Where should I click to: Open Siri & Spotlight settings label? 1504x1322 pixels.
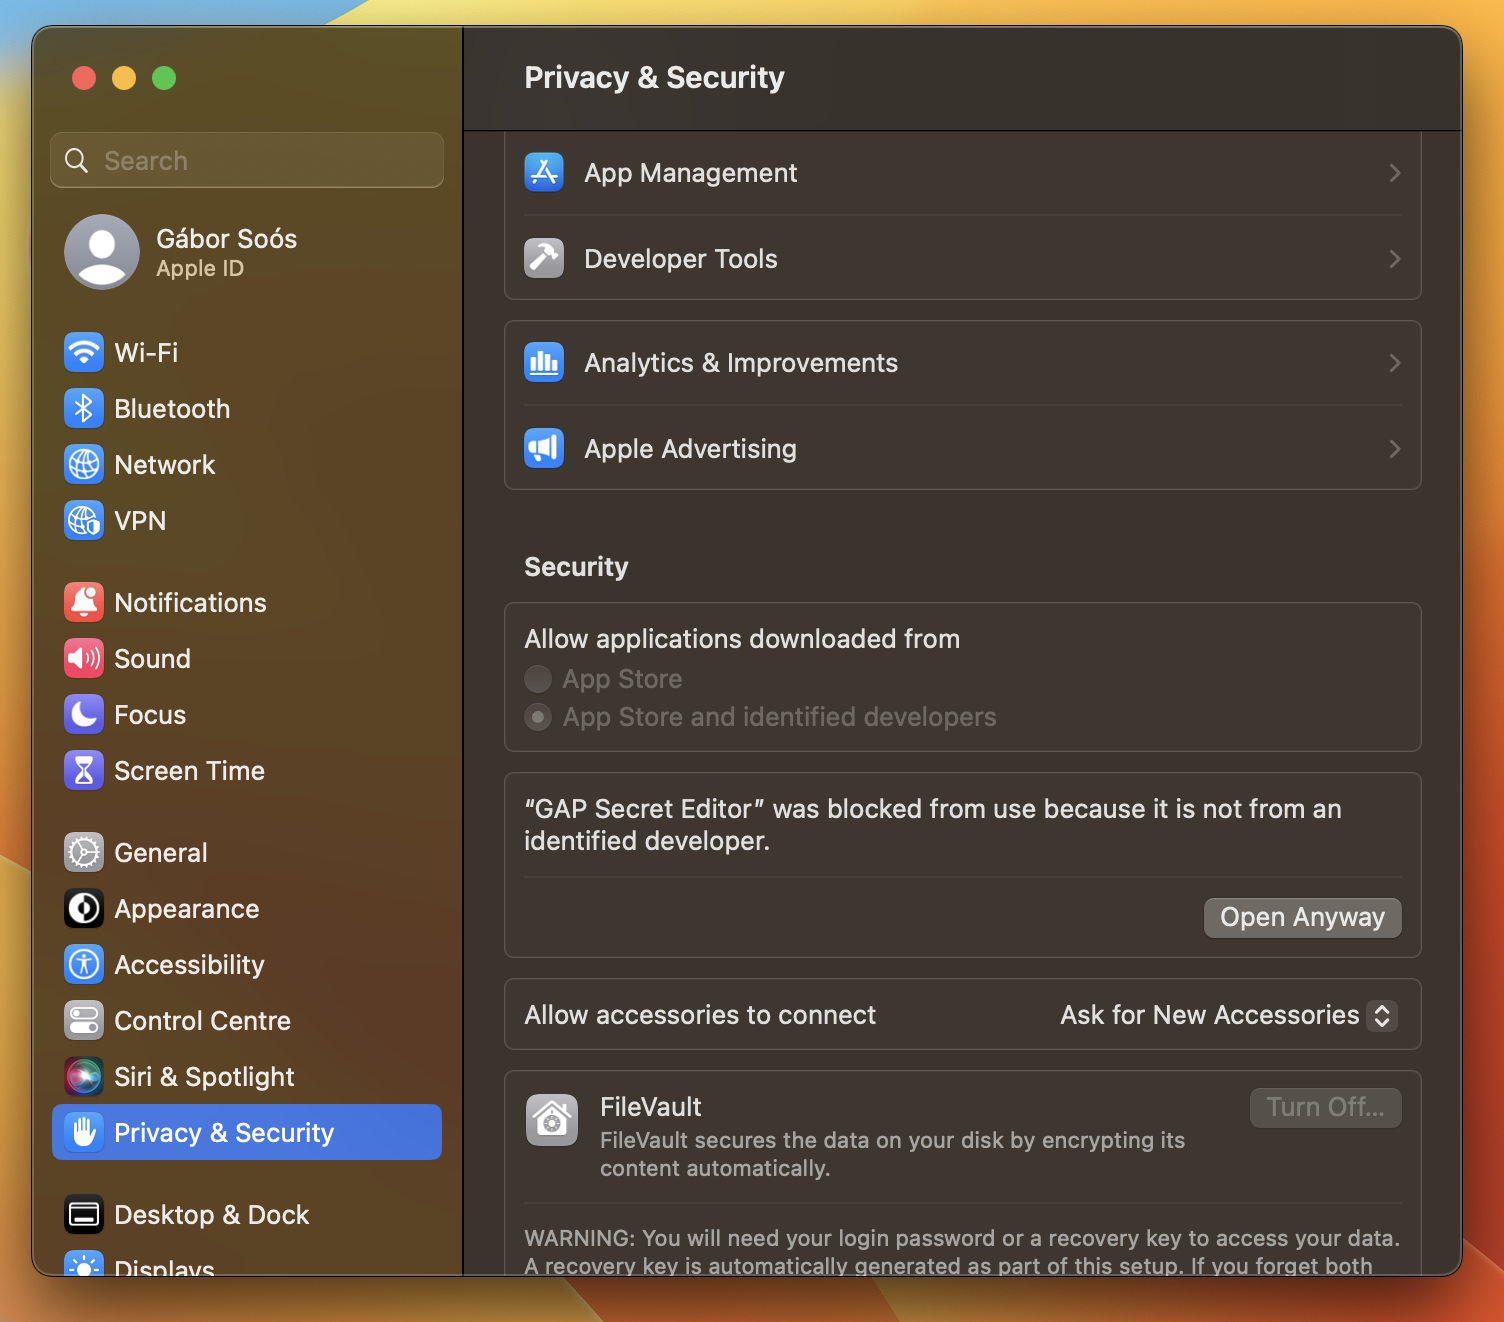[x=204, y=1076]
